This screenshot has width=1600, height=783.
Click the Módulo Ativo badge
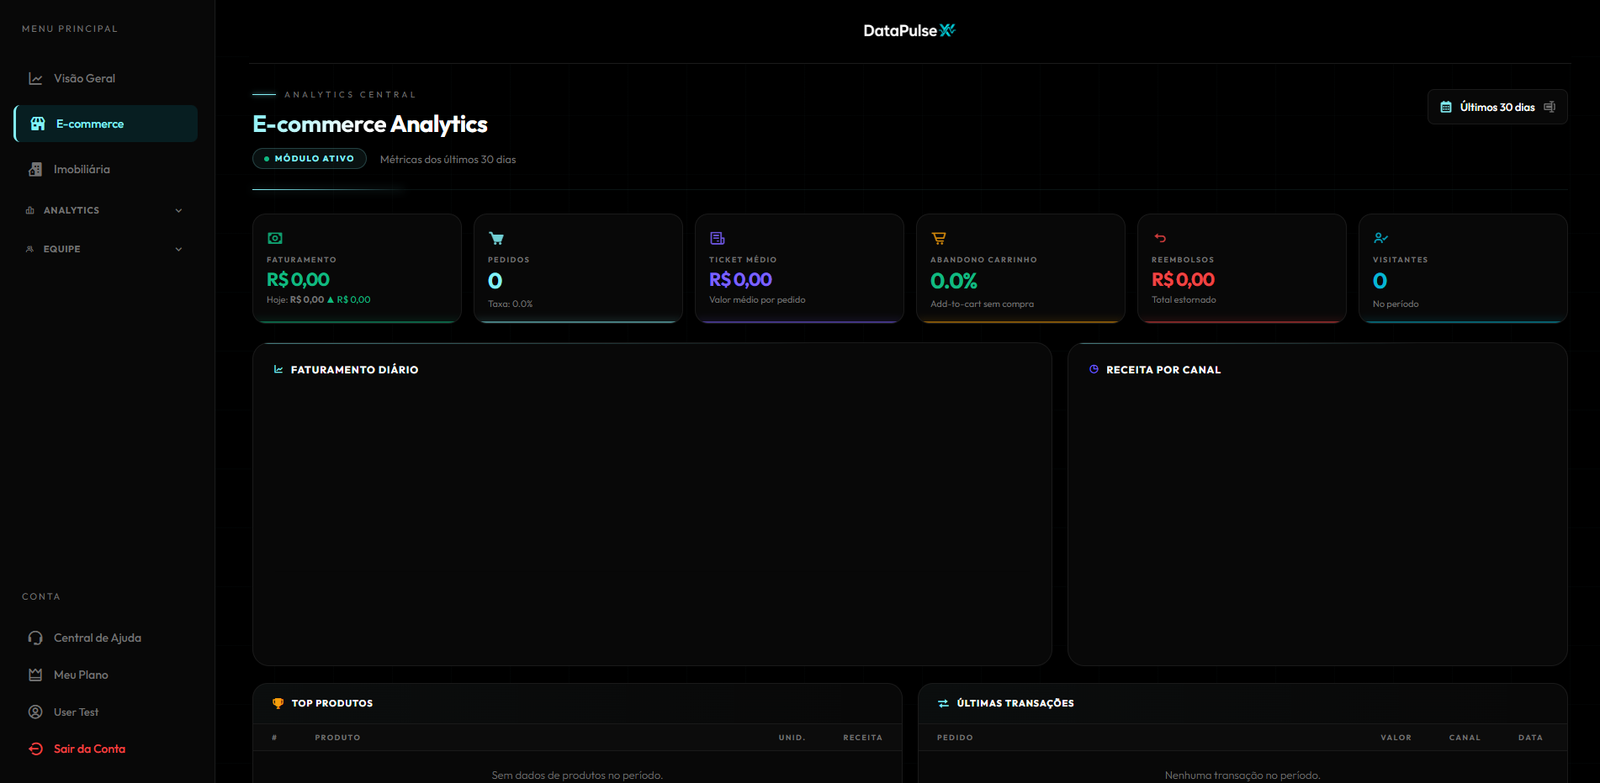309,158
